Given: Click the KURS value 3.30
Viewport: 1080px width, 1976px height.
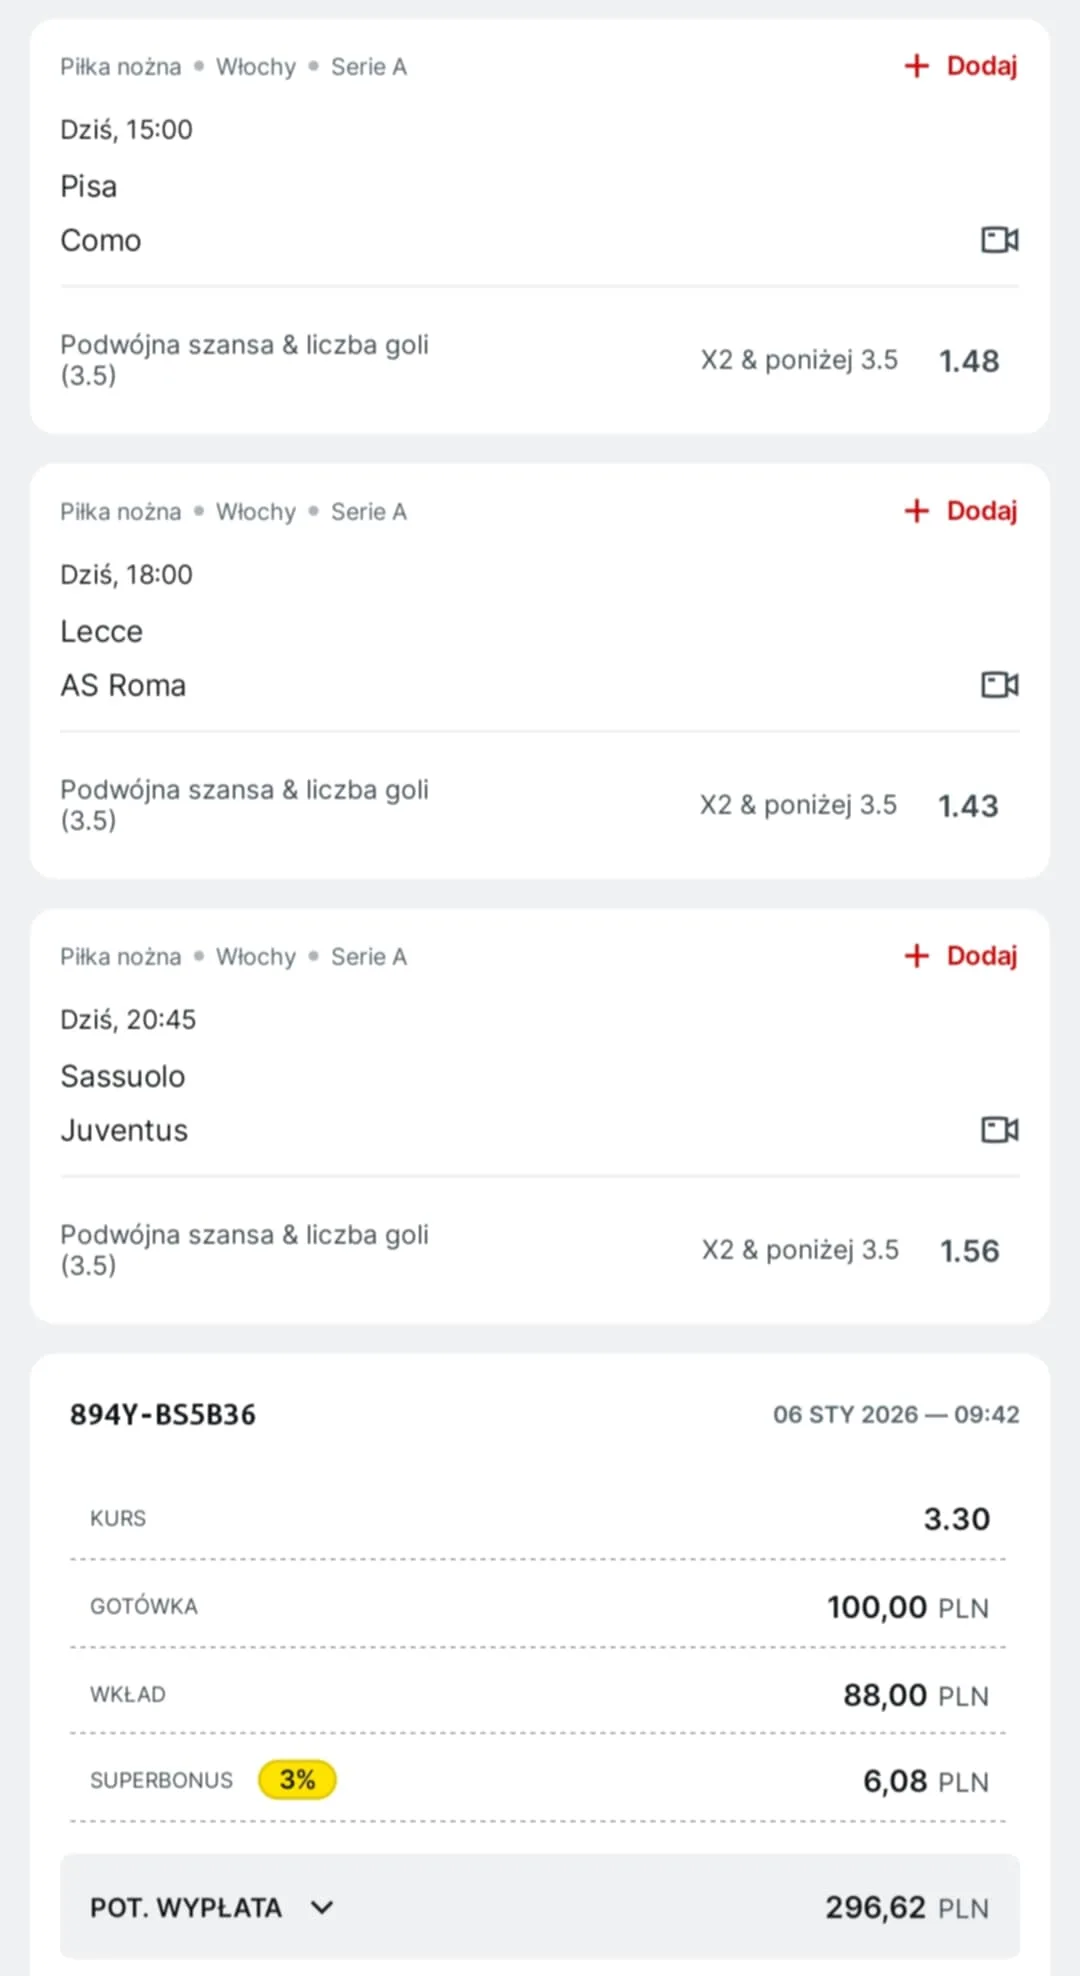Looking at the screenshot, I should pyautogui.click(x=956, y=1518).
